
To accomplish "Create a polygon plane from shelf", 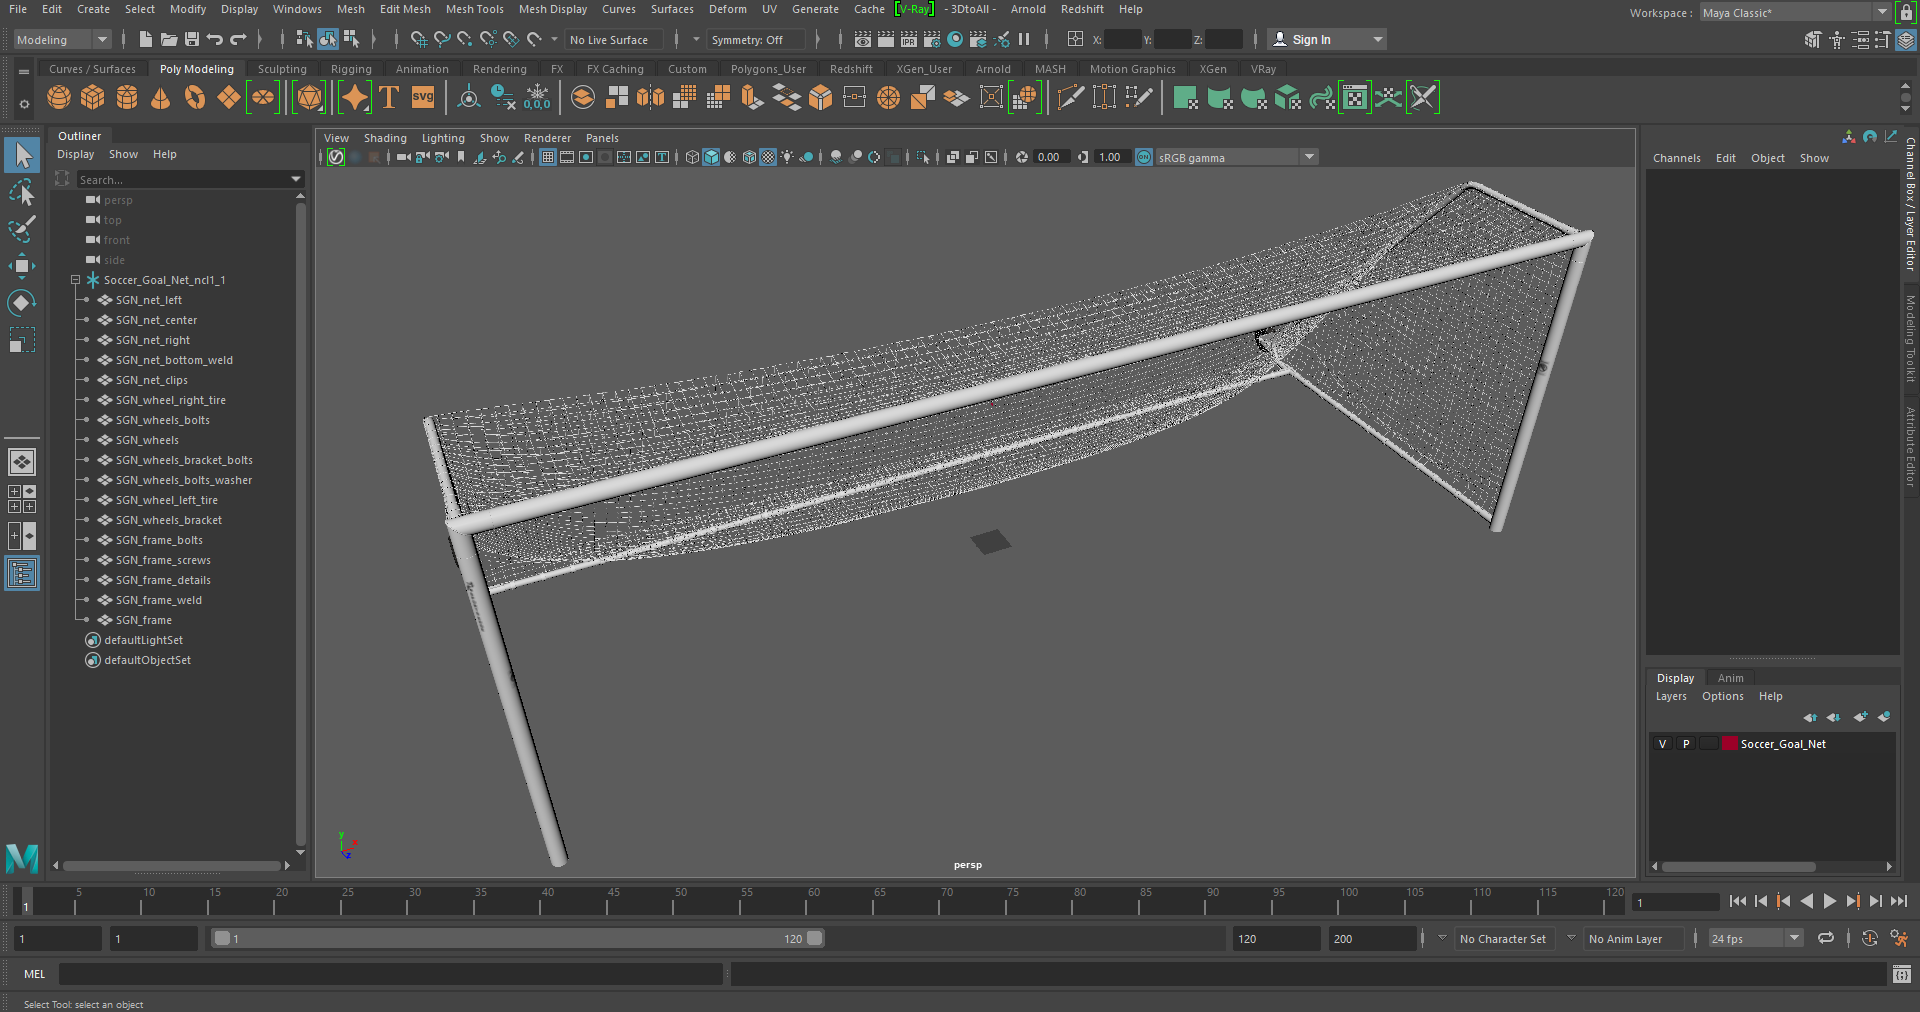I will tap(229, 98).
